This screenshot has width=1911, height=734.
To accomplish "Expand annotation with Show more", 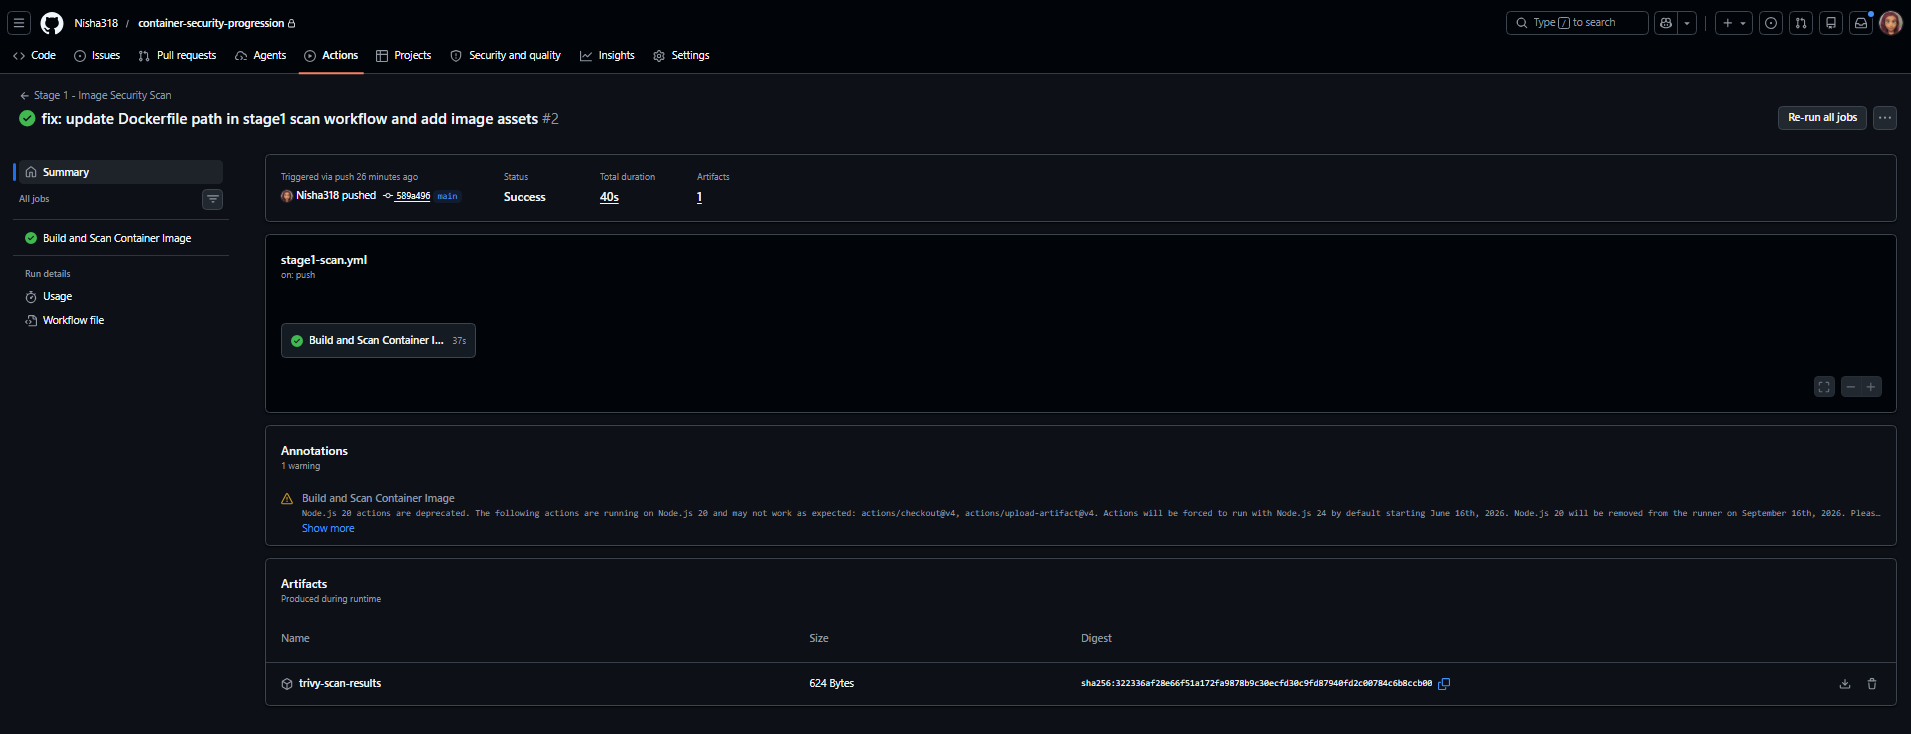I will click(x=328, y=529).
